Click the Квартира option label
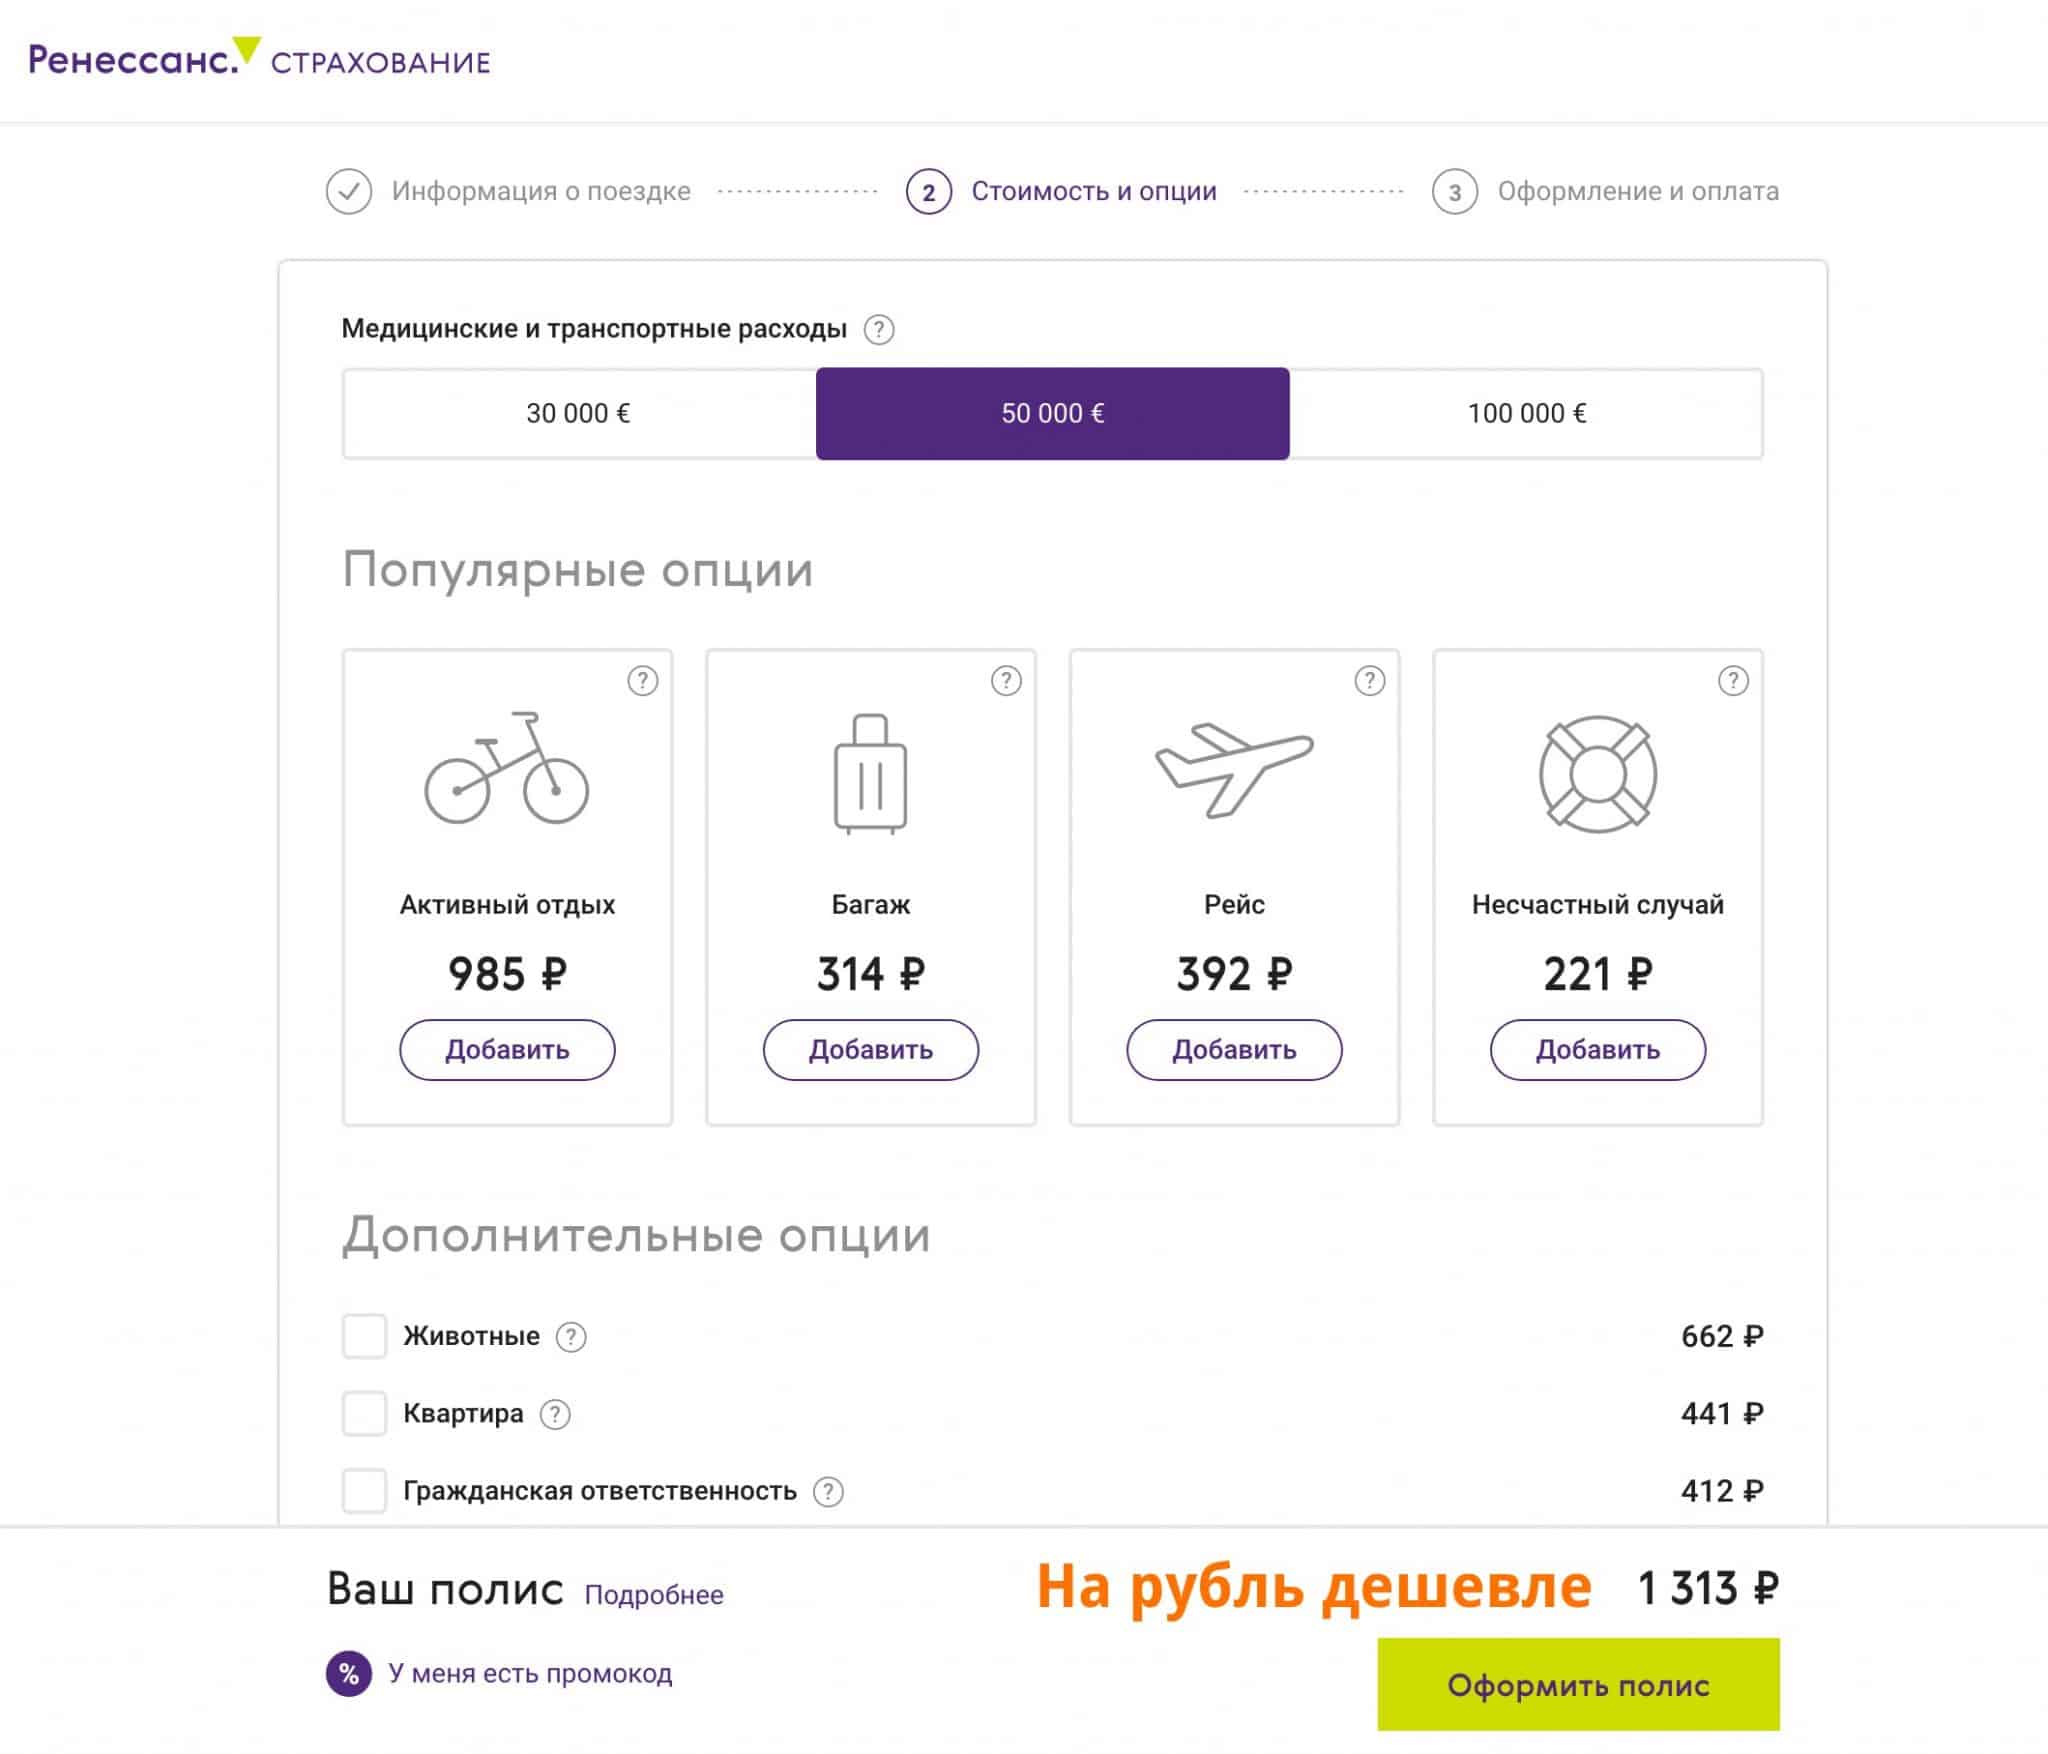Screen dimensions: 2048x1754 tap(463, 1413)
